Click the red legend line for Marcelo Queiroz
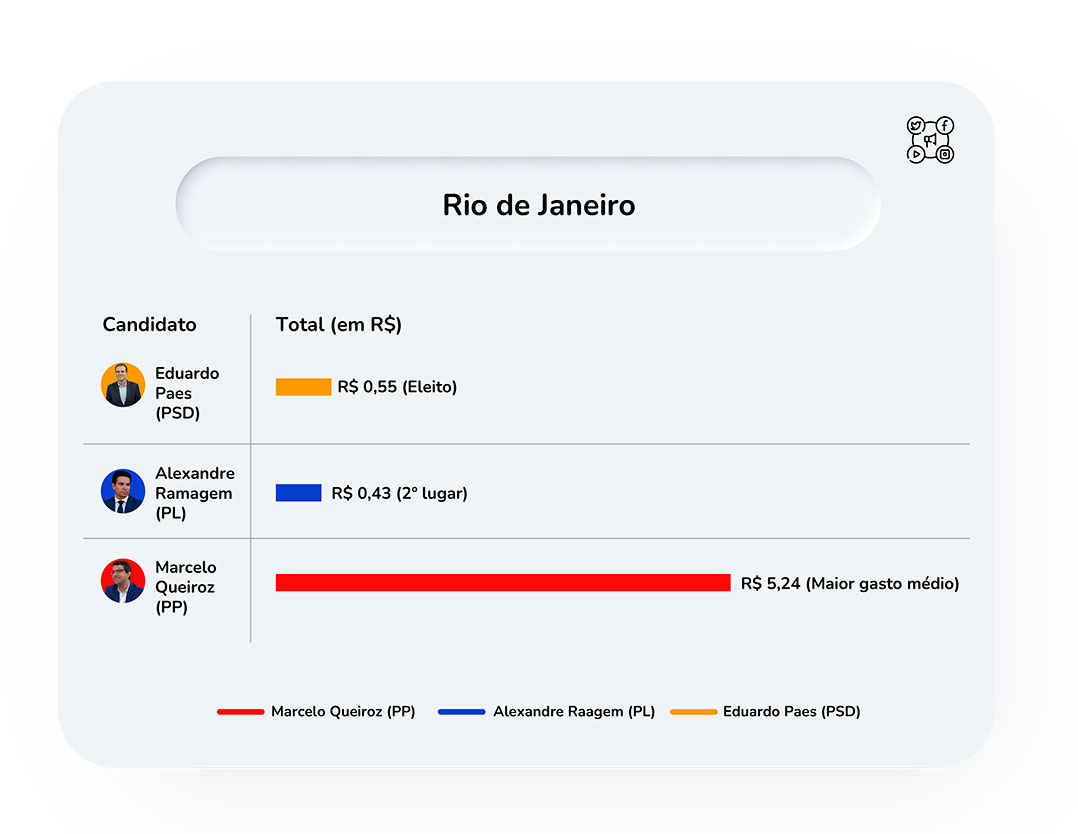The image size is (1078, 834). [x=241, y=712]
